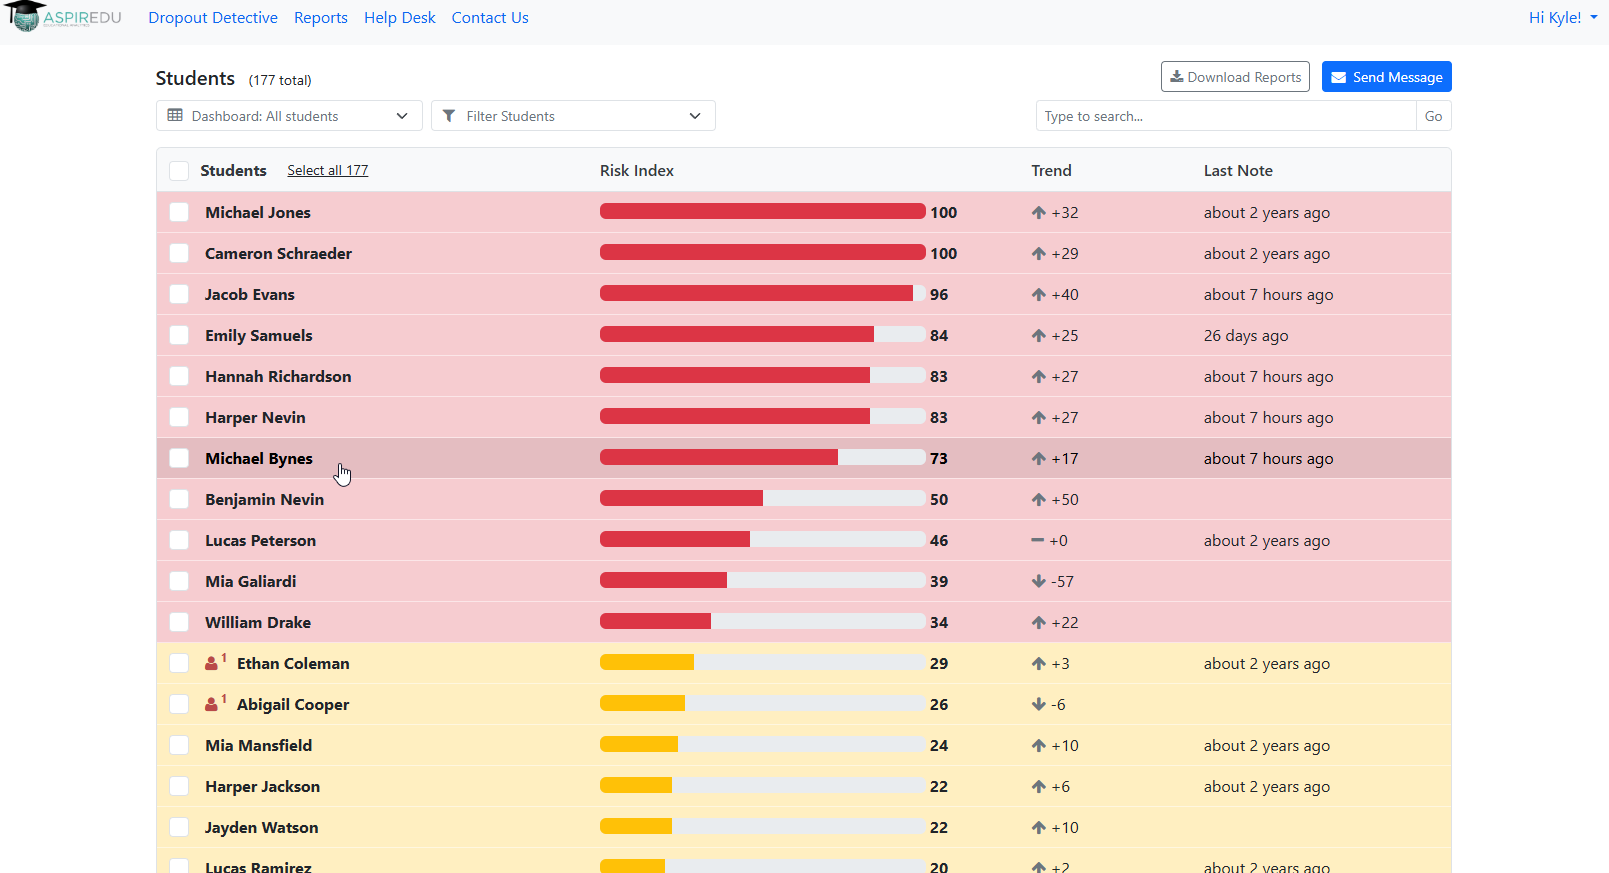Screen dimensions: 1609x873
Task: Click the up trend arrow for William Drake
Action: pyautogui.click(x=1039, y=622)
